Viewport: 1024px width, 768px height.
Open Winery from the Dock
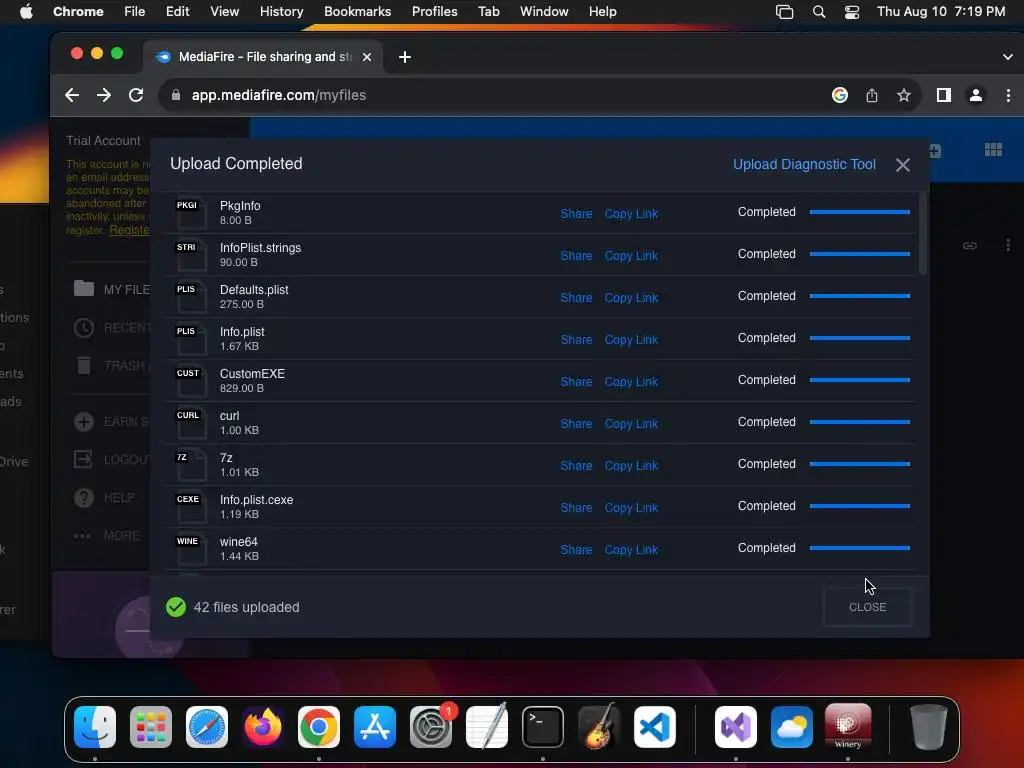click(848, 727)
